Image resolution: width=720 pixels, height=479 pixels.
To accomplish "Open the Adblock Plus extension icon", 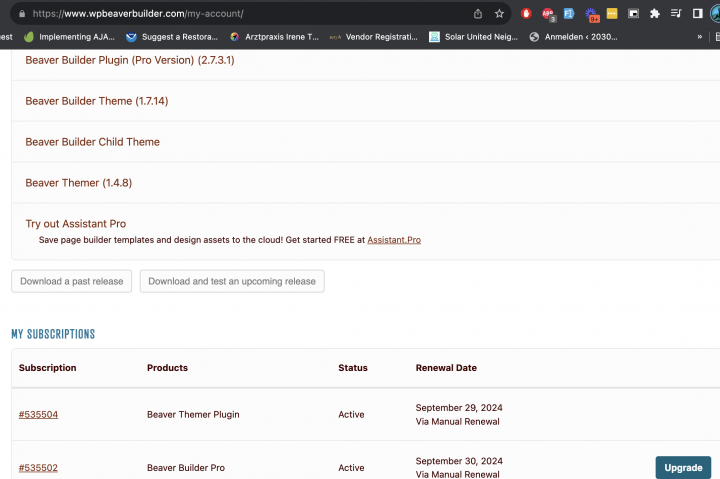I will [x=548, y=14].
